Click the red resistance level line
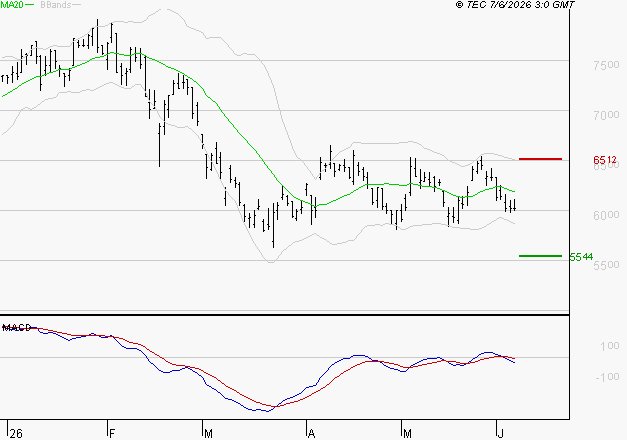This screenshot has height=440, width=627. [540, 159]
